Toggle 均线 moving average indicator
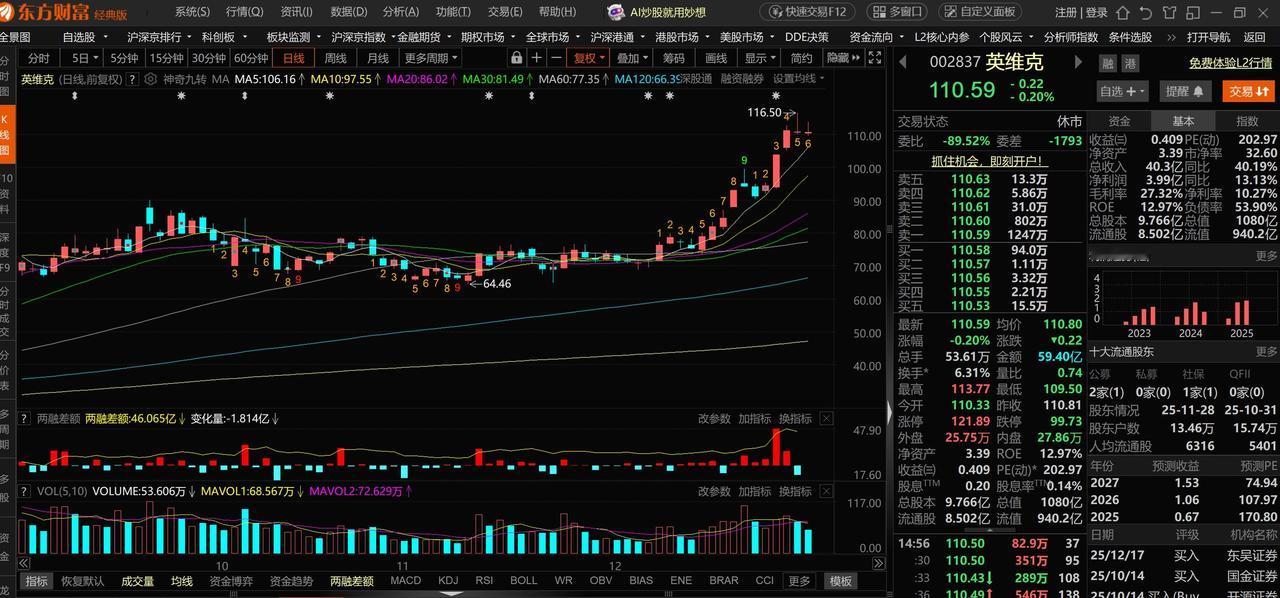The height and width of the screenshot is (598, 1280). point(182,581)
